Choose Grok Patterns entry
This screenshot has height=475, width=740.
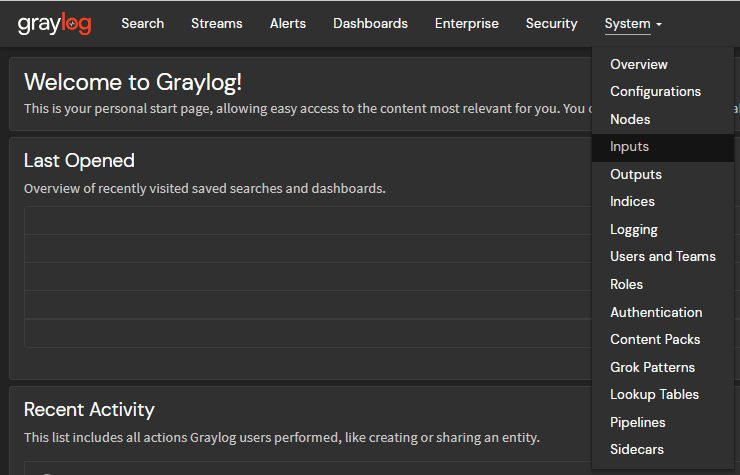(x=652, y=367)
